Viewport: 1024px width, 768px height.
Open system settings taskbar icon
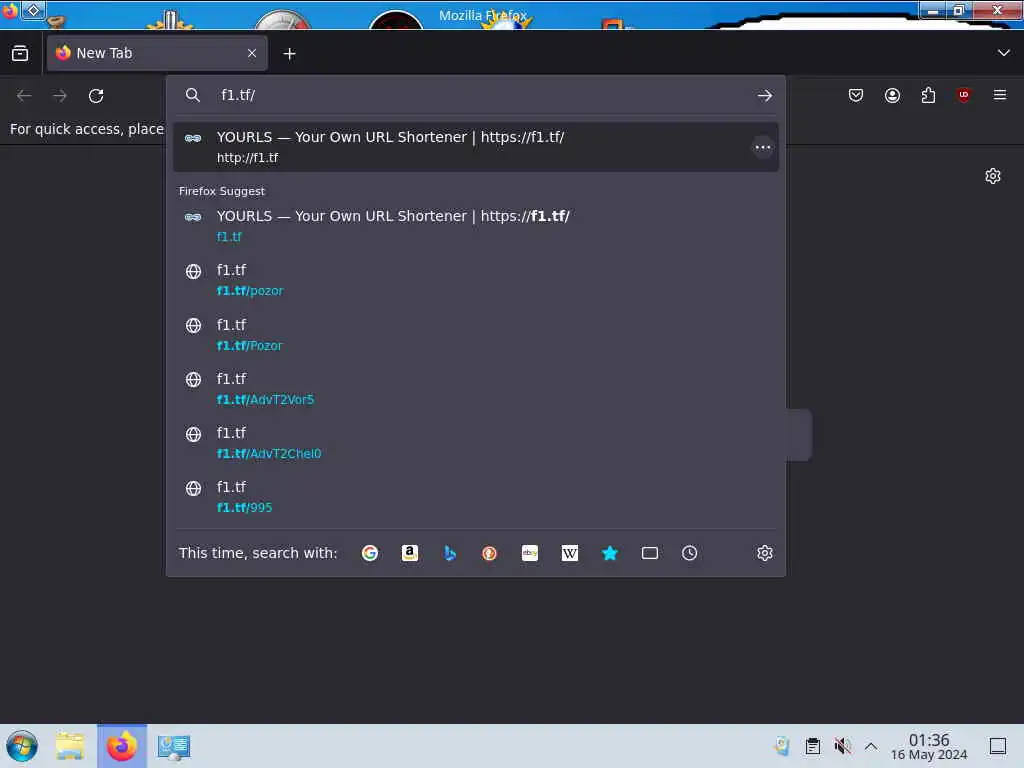pos(174,746)
